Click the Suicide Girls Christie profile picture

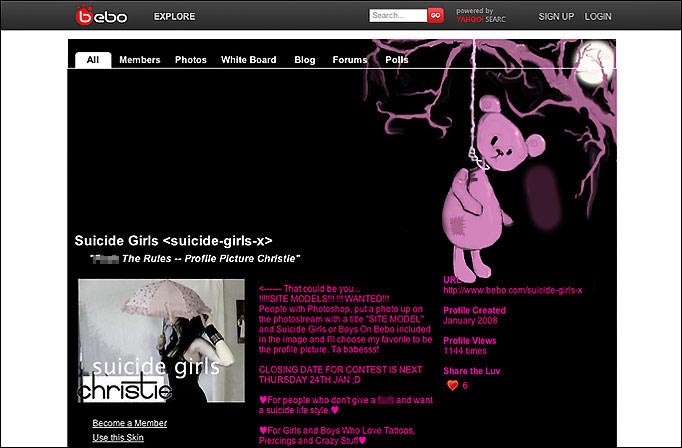(161, 340)
